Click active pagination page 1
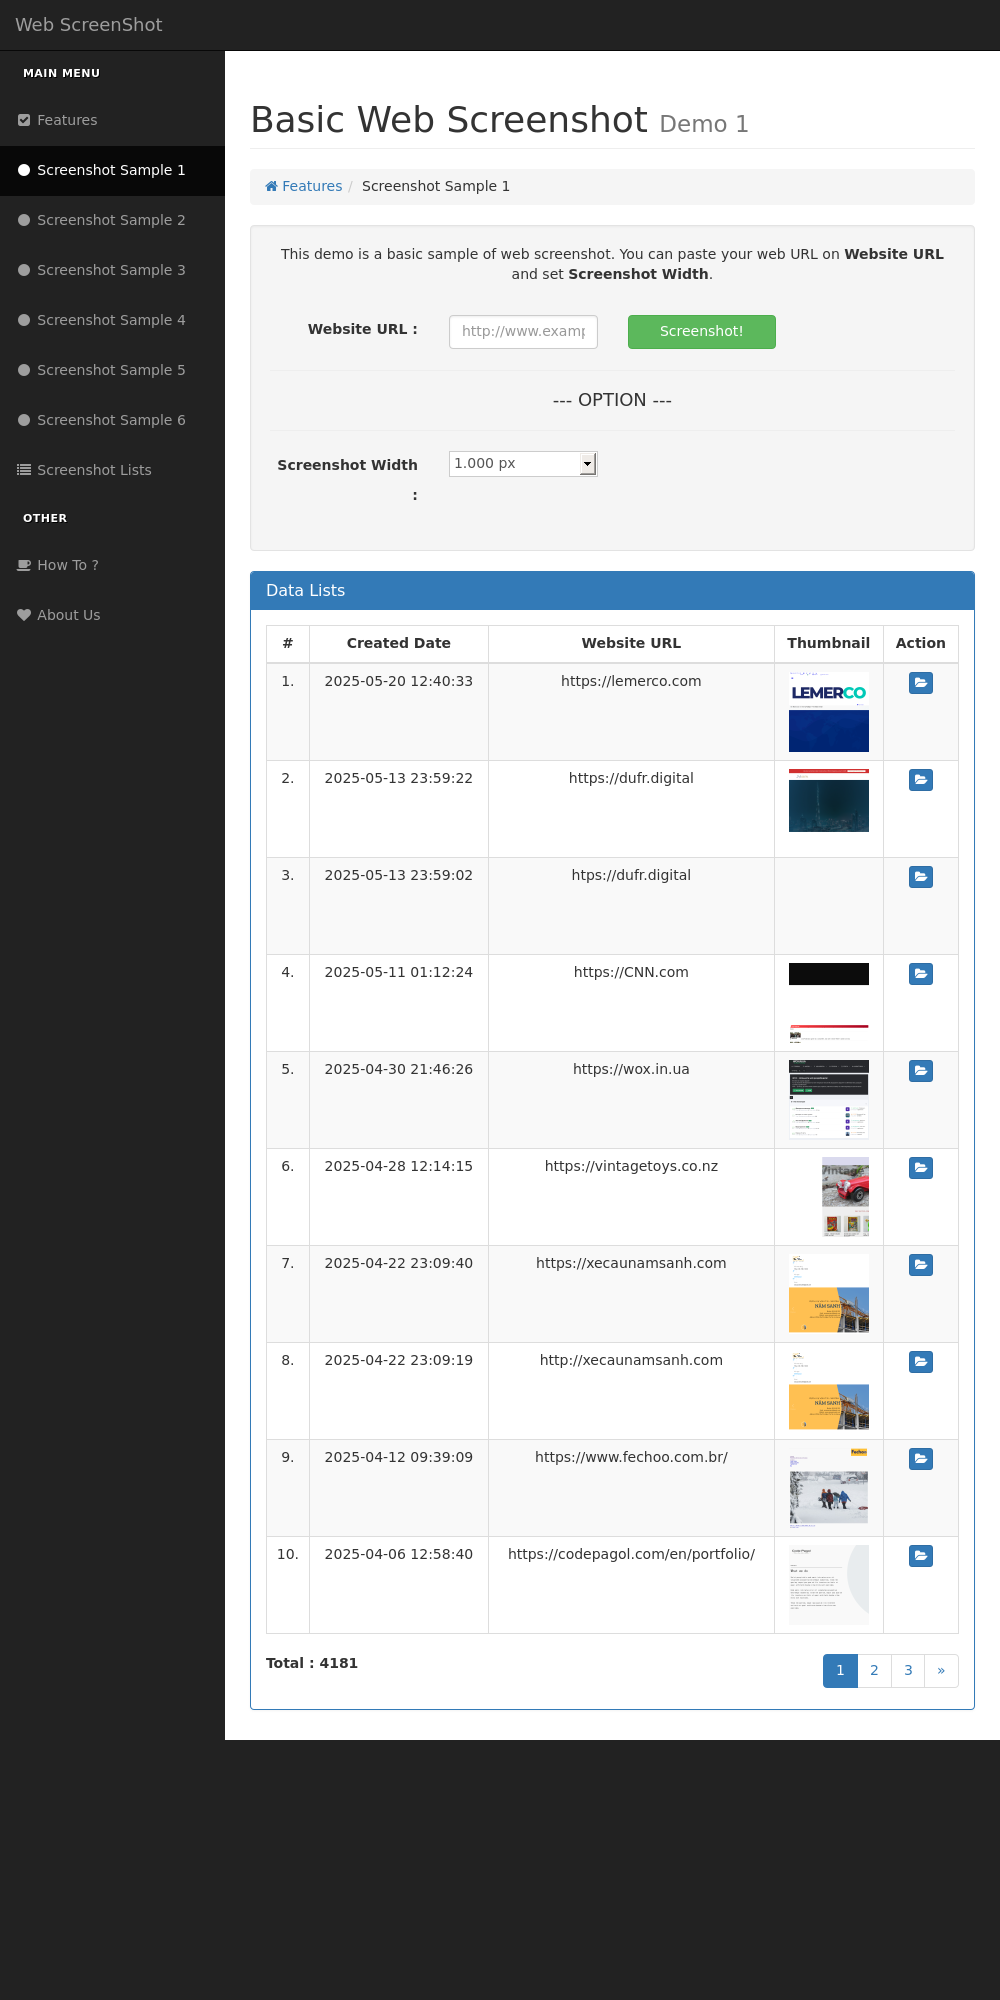Screen dimensions: 1000x2000 click(840, 1671)
